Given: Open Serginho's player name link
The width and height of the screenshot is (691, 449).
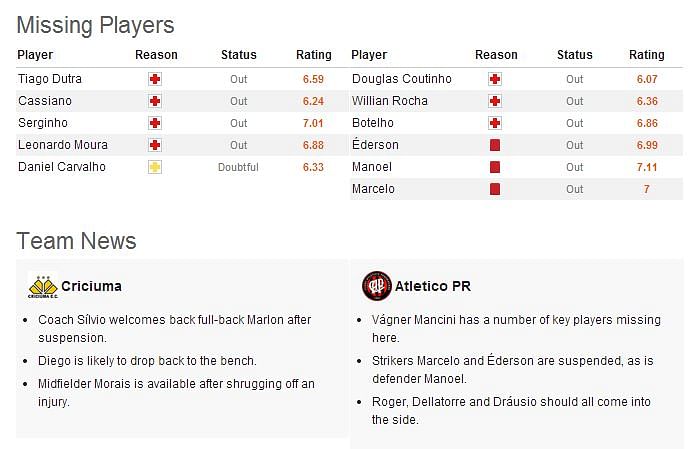Looking at the screenshot, I should click(x=43, y=123).
